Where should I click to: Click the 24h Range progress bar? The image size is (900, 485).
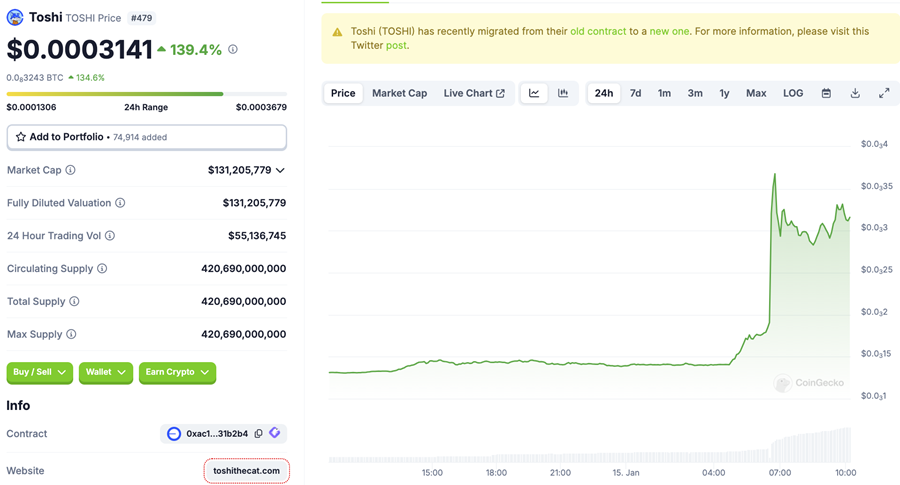tap(146, 94)
